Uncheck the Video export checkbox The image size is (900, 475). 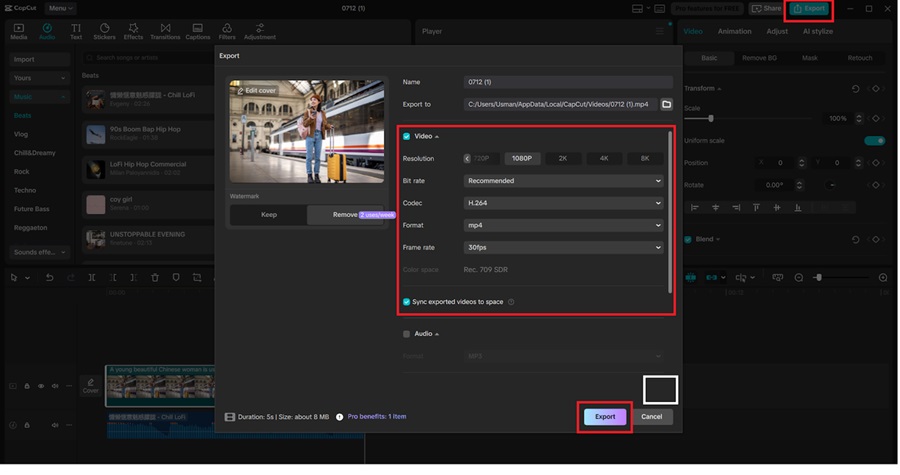pos(406,137)
